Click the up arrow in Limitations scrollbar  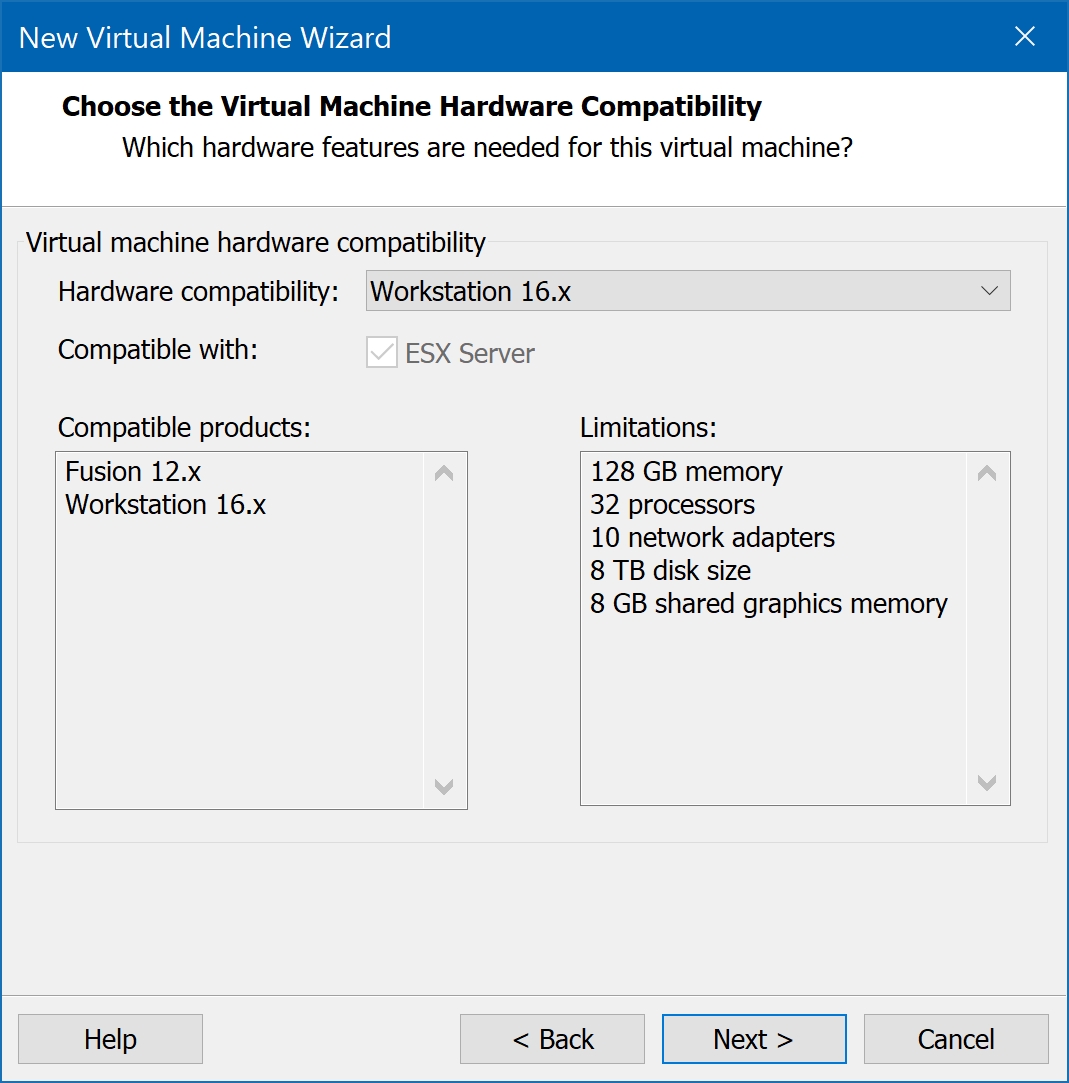(x=987, y=474)
